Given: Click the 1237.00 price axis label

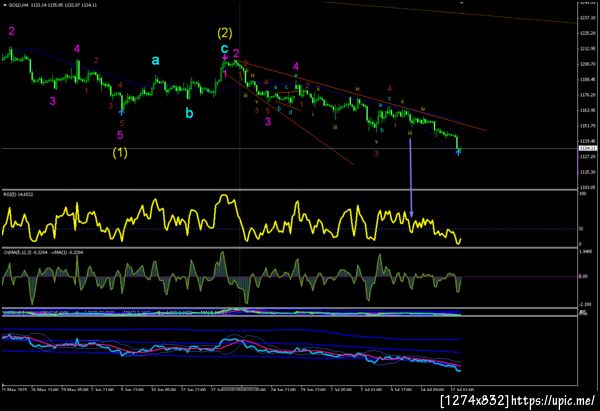Looking at the screenshot, I should [587, 18].
